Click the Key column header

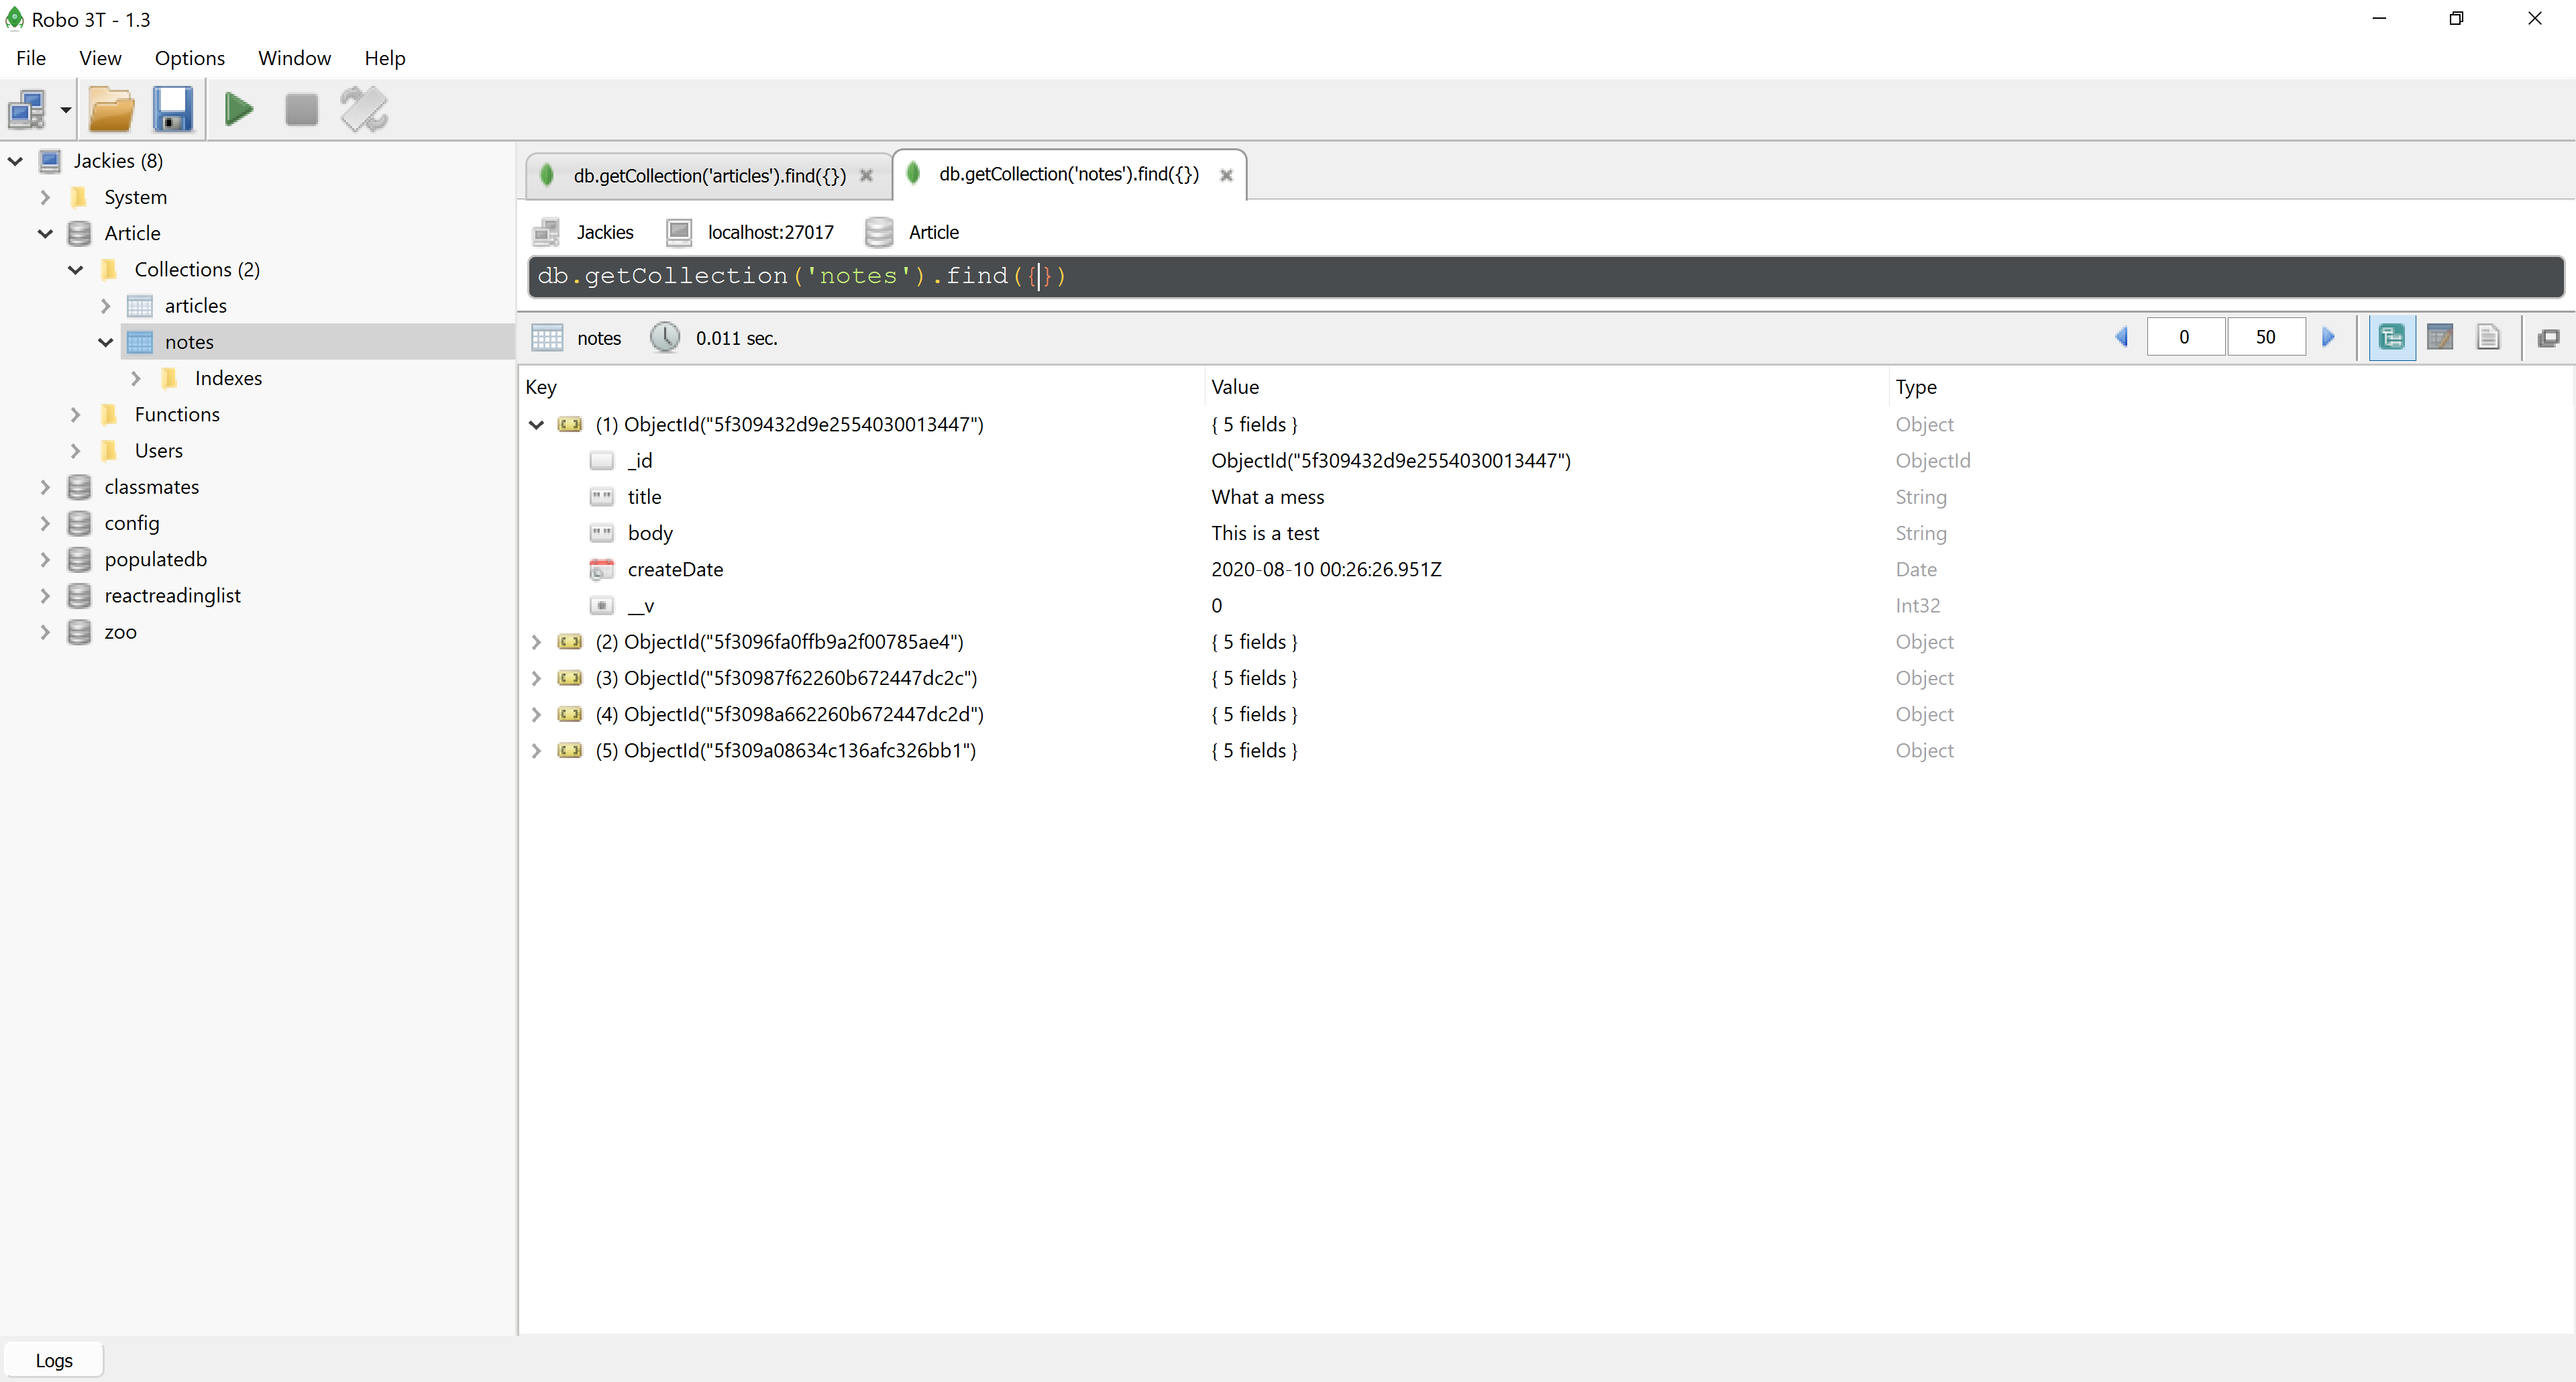click(541, 387)
